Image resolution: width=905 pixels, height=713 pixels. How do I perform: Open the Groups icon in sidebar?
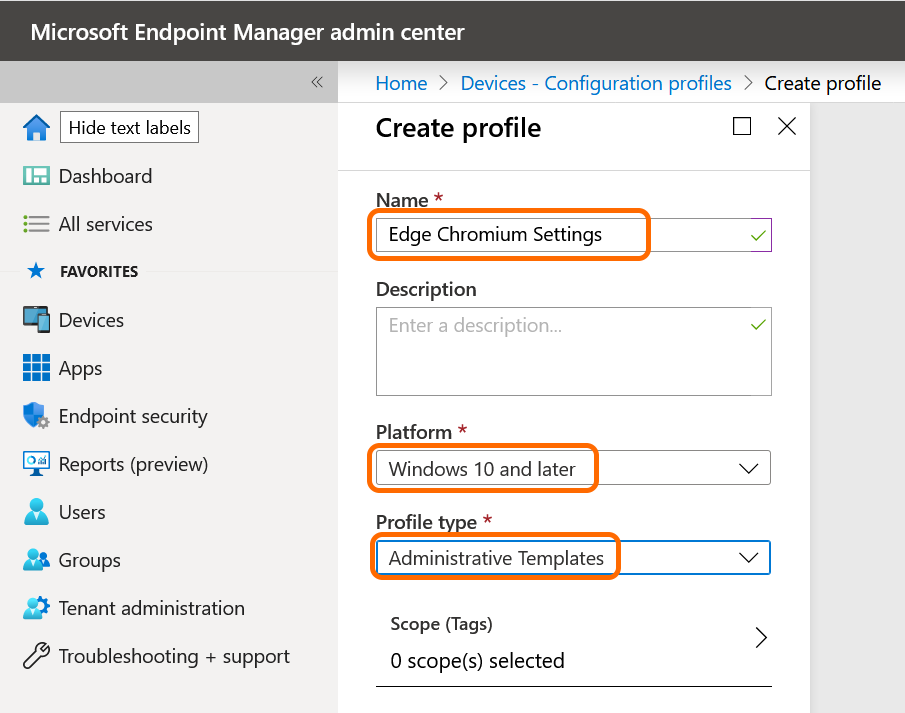tap(36, 560)
